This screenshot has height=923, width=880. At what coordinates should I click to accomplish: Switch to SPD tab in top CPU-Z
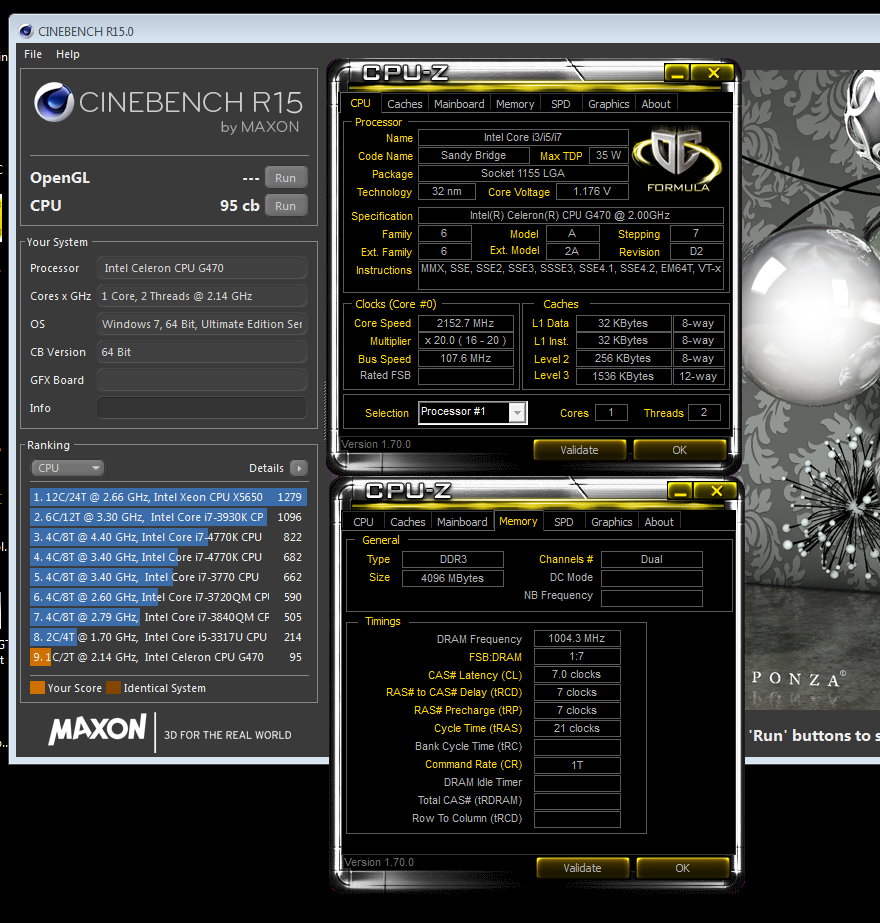point(560,104)
